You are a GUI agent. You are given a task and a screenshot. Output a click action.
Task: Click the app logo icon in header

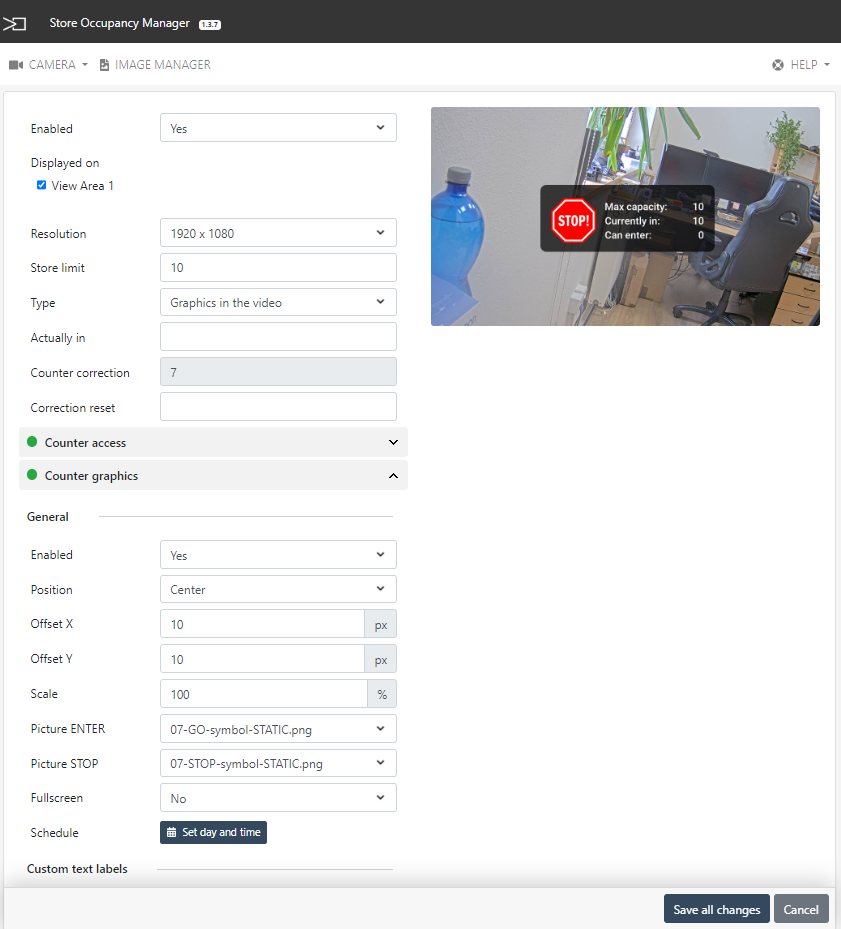point(14,24)
